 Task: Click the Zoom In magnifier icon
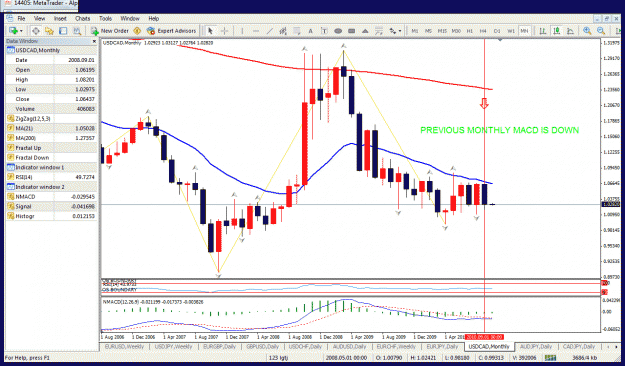[587, 31]
